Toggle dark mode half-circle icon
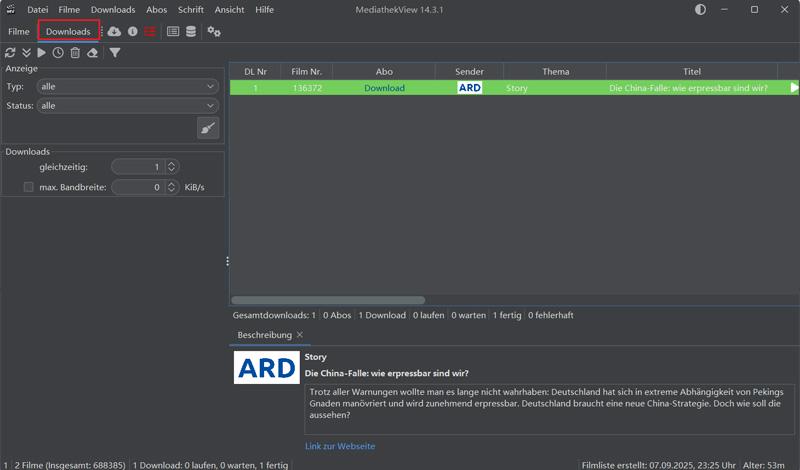This screenshot has height=470, width=800. (700, 9)
